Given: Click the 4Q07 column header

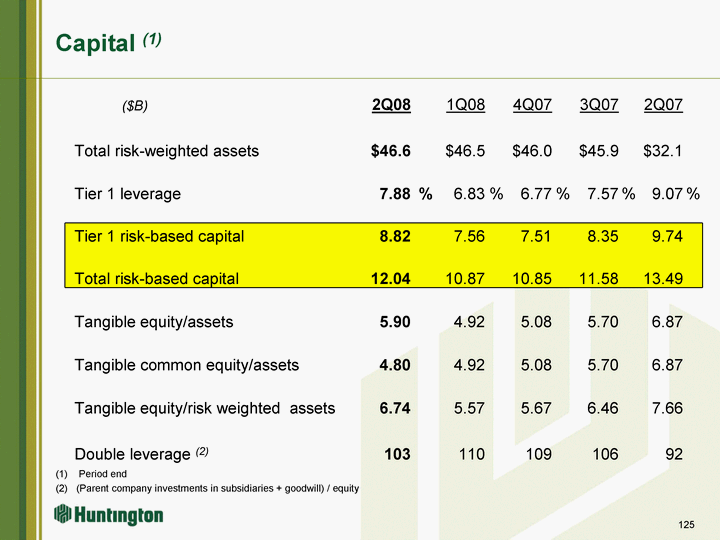Looking at the screenshot, I should pos(532,105).
